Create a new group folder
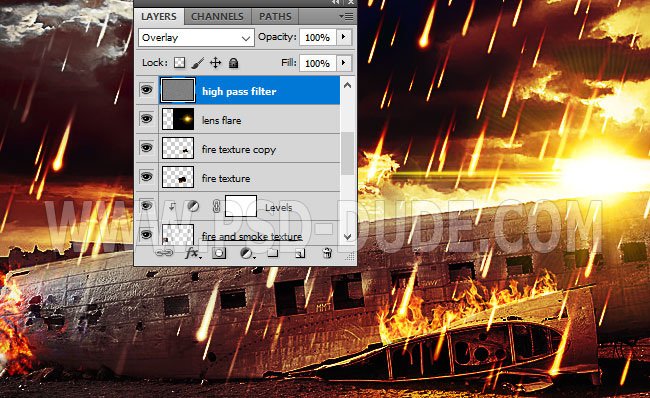This screenshot has width=650, height=398. (272, 253)
